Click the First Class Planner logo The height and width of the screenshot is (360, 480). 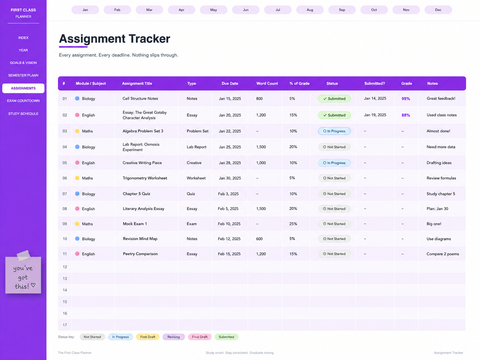point(23,13)
